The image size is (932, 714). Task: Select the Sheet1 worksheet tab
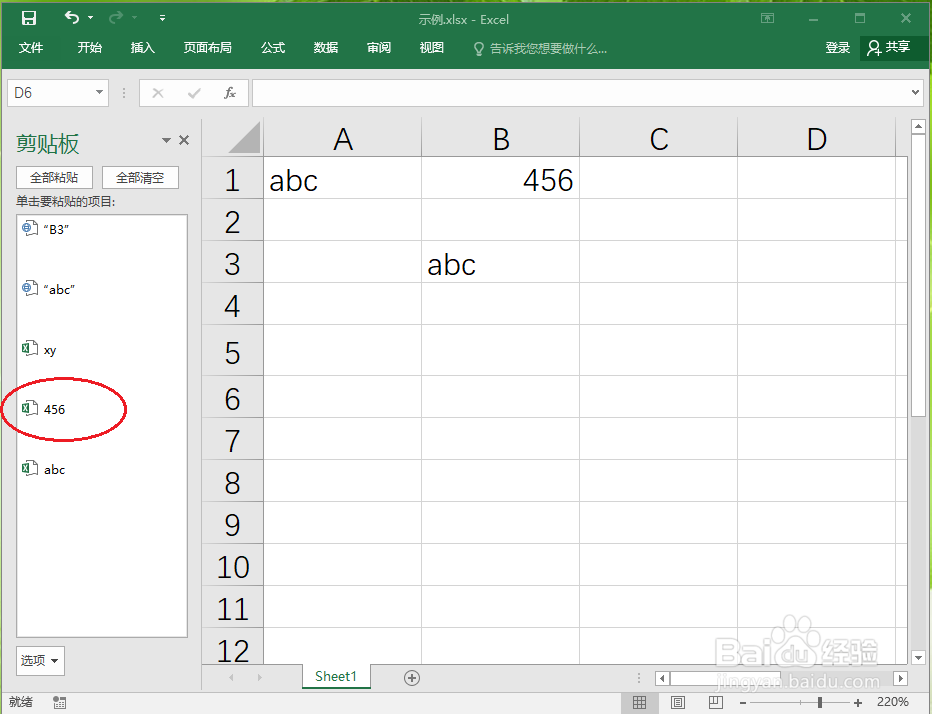point(336,677)
